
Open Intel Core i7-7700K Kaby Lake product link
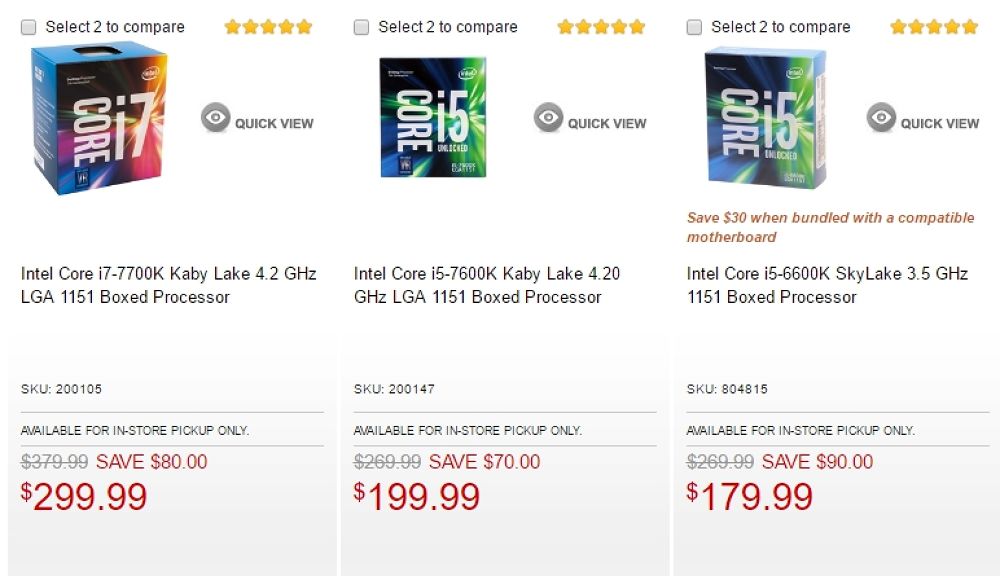pos(168,285)
